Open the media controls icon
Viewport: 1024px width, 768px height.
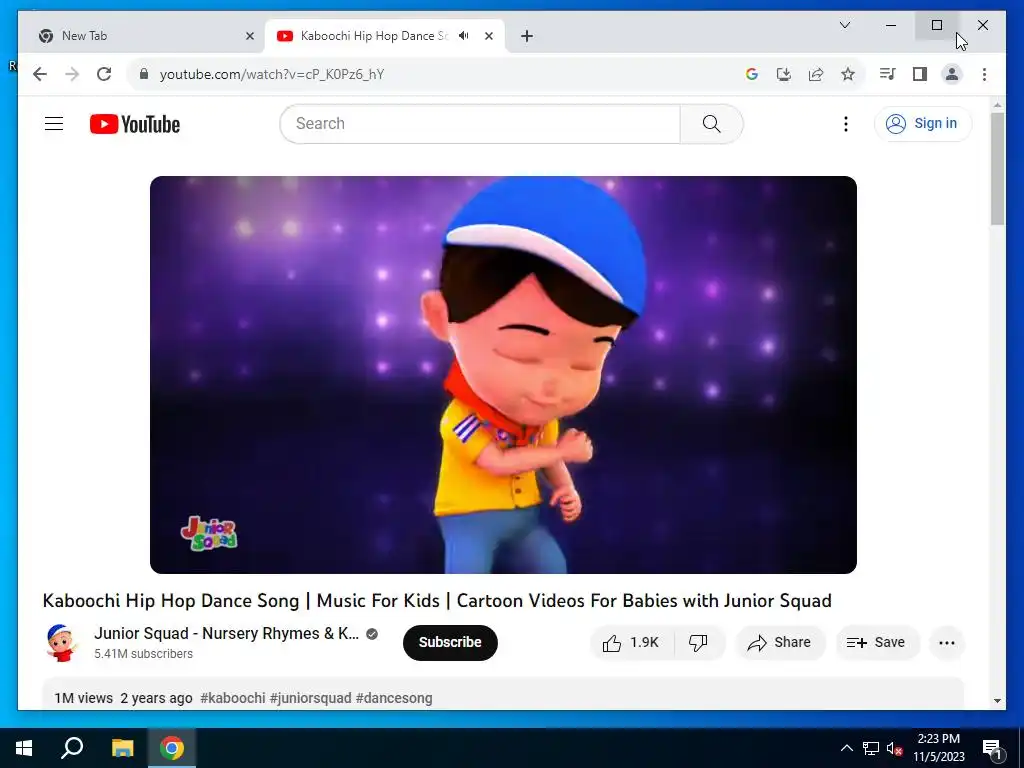pyautogui.click(x=887, y=74)
